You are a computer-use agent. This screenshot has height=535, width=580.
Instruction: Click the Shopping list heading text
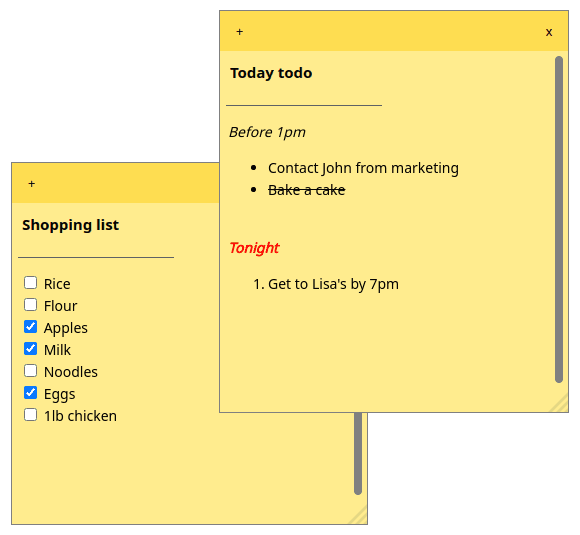point(71,225)
